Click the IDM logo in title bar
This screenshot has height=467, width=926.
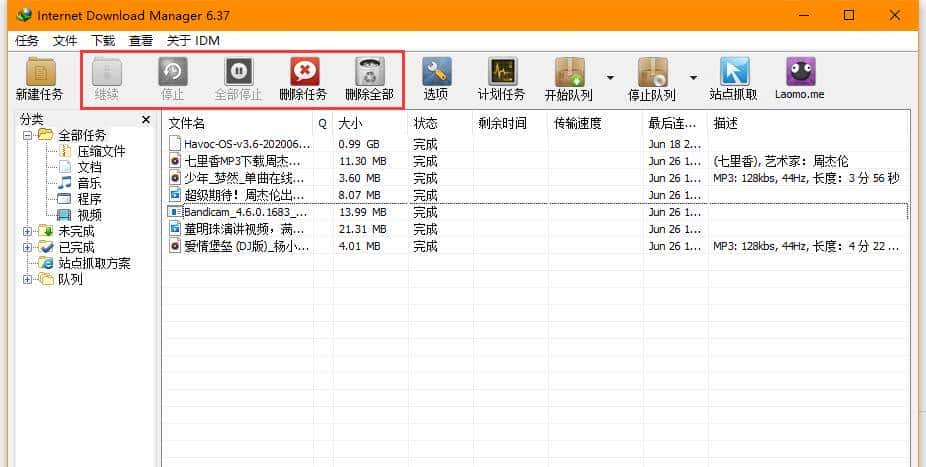coord(24,15)
